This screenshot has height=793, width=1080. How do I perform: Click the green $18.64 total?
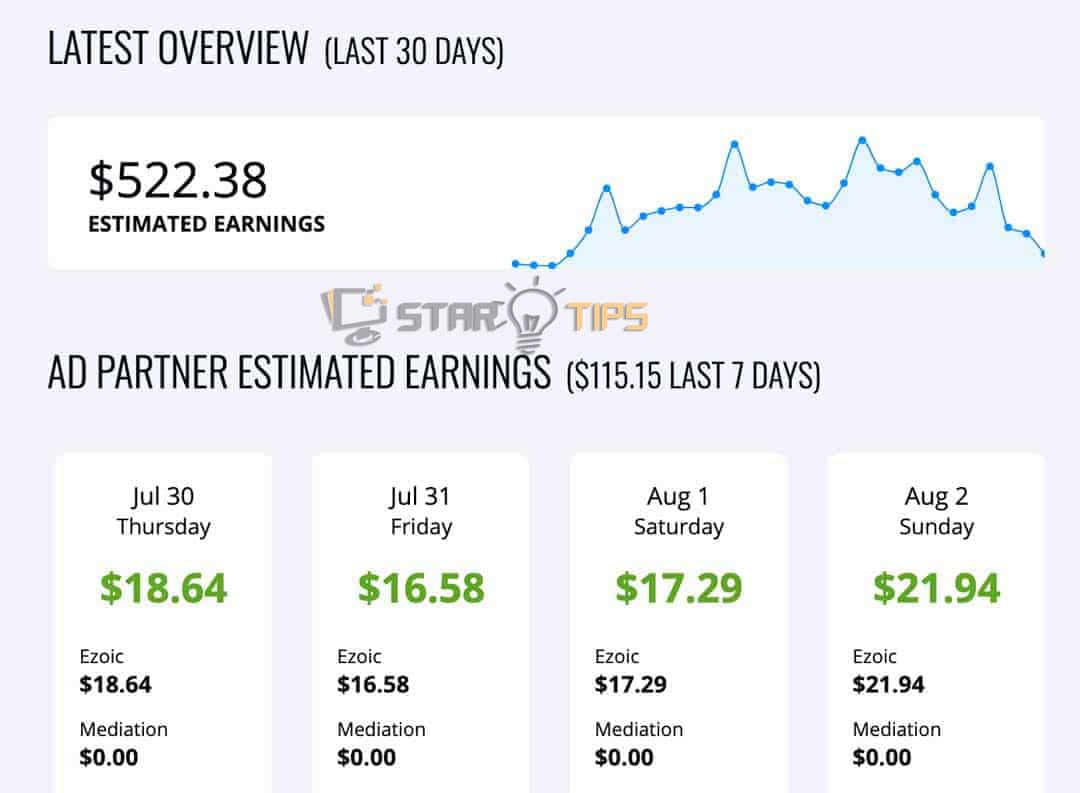163,588
